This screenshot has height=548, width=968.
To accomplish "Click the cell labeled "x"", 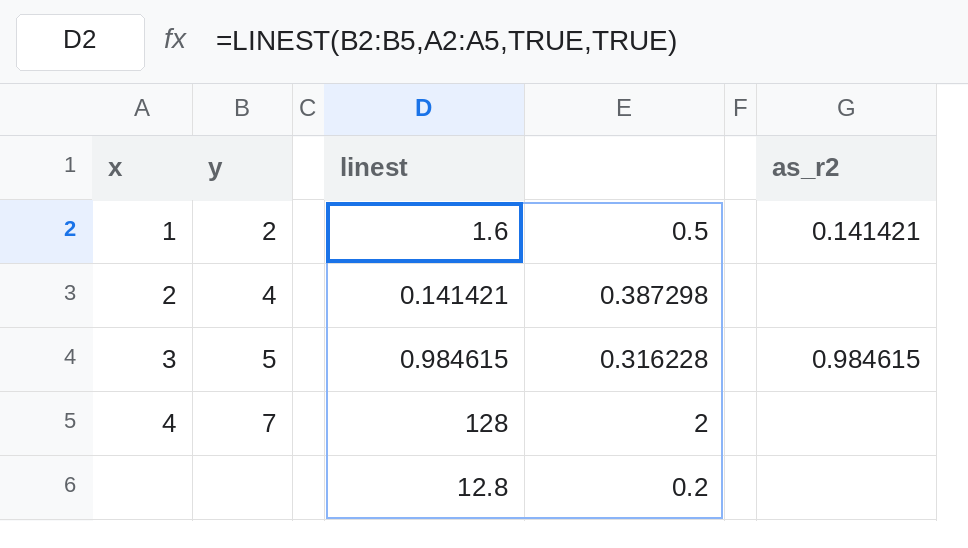I will (143, 168).
